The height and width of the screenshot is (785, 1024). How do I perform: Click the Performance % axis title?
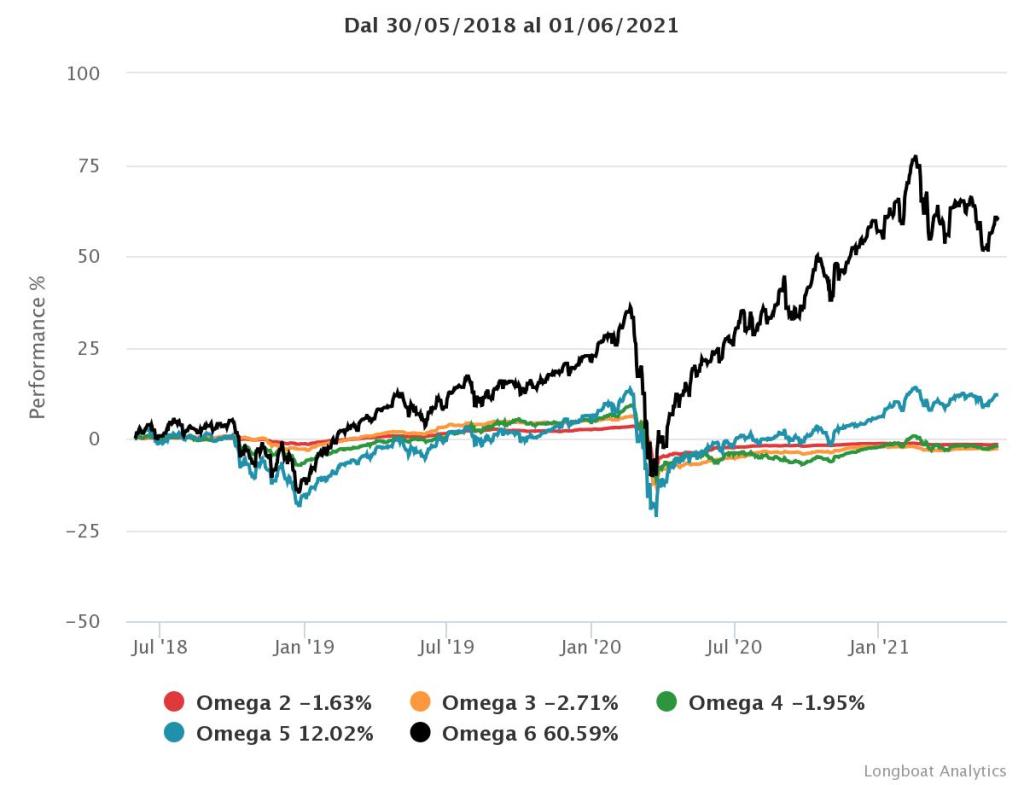(37, 346)
